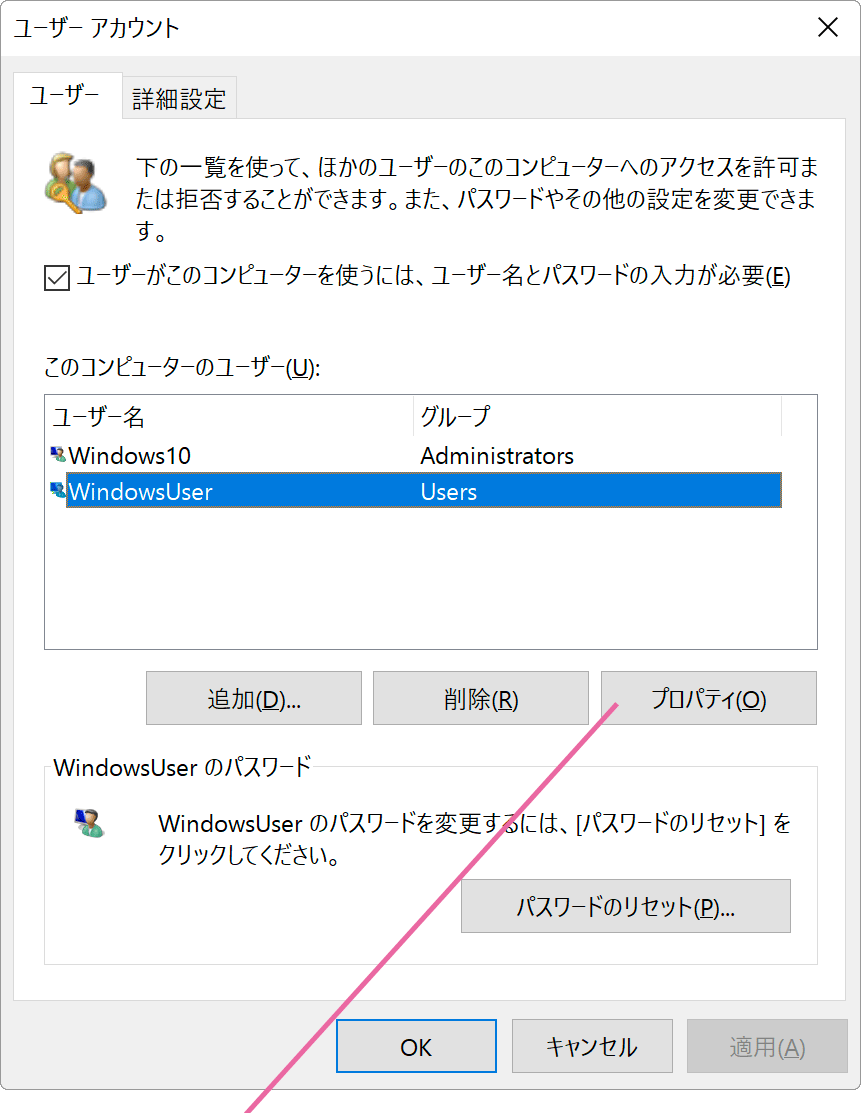861x1113 pixels.
Task: Click the Users group cell
Action: point(449,491)
